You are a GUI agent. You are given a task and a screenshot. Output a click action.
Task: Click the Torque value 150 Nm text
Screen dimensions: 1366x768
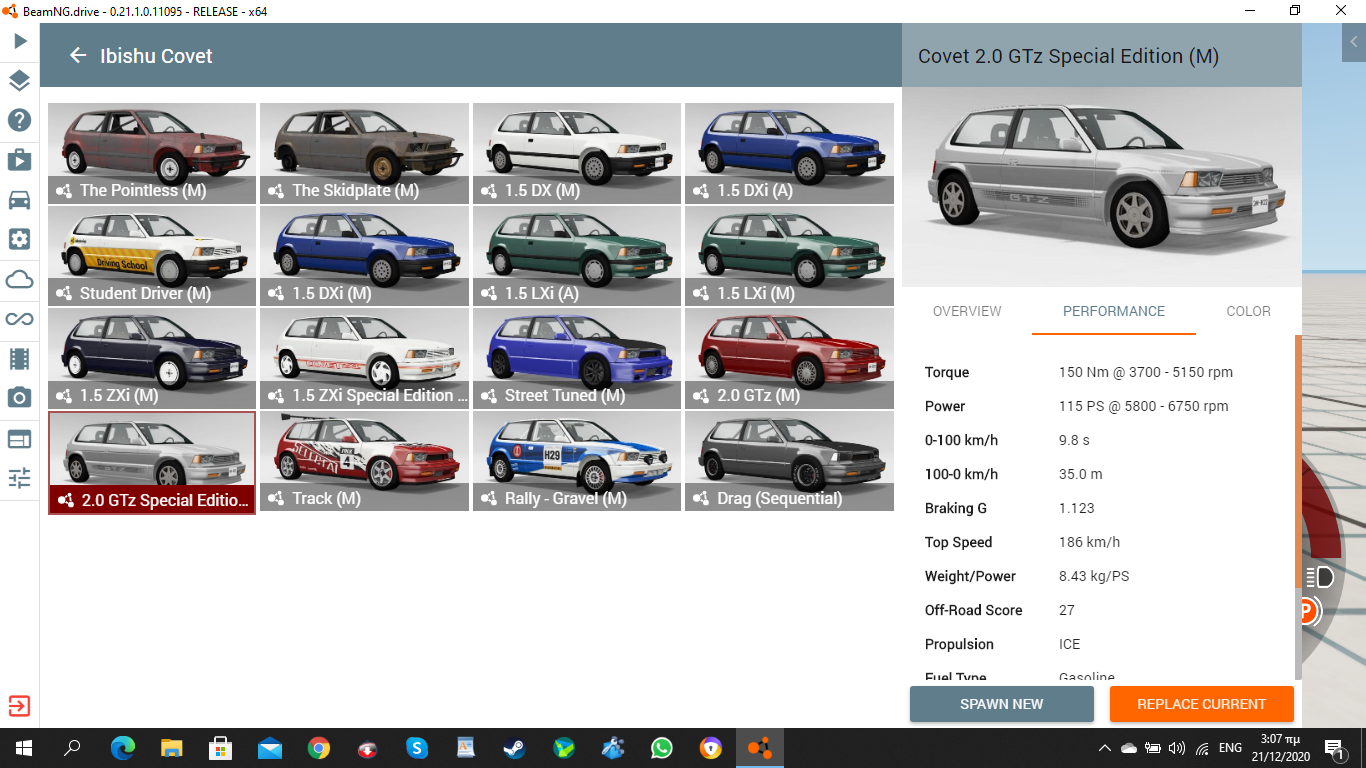(1146, 372)
